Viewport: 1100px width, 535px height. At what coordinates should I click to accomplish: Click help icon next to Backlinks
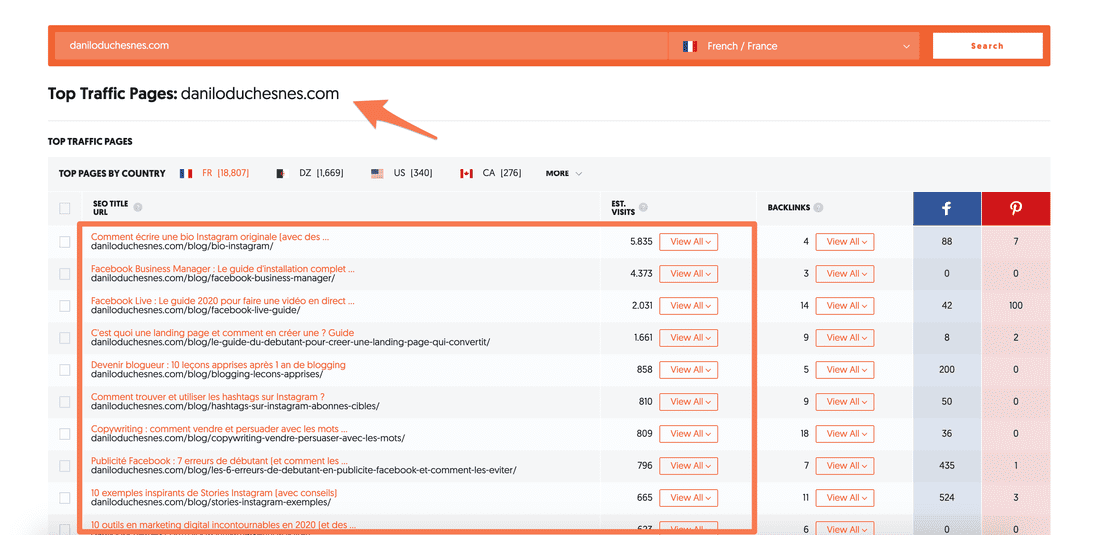tap(819, 208)
